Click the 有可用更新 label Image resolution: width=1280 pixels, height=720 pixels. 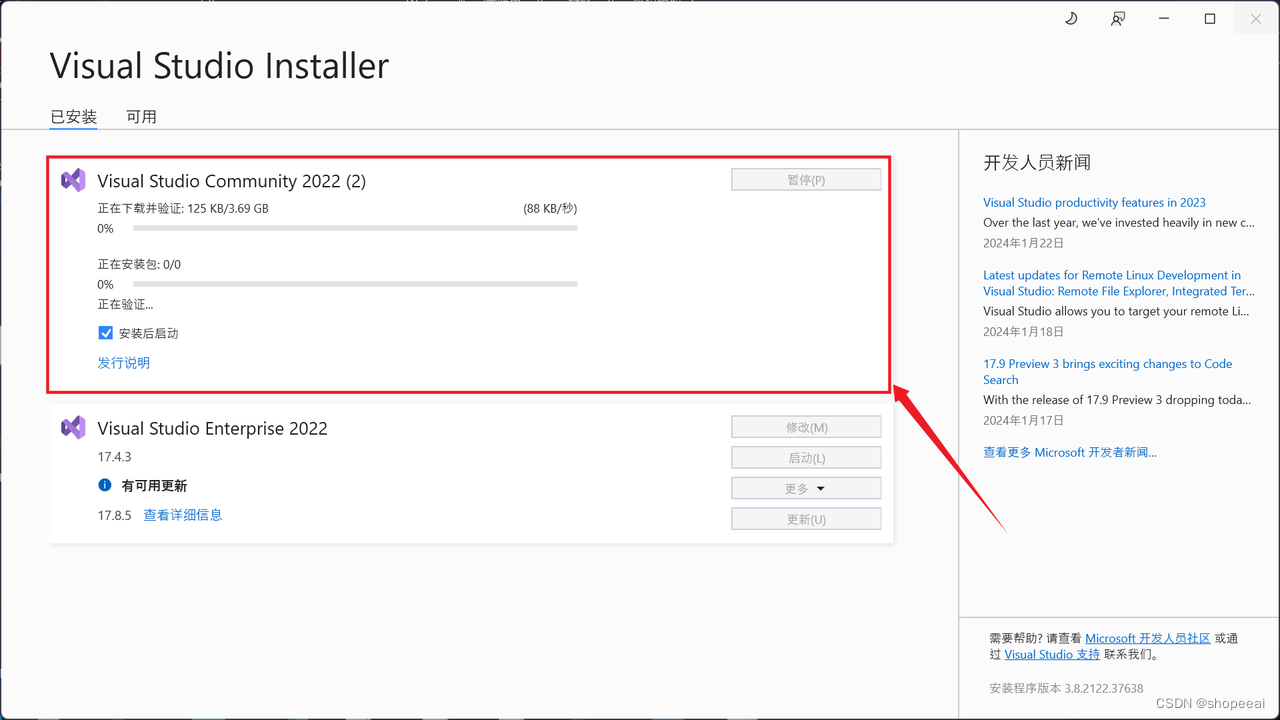pyautogui.click(x=154, y=485)
